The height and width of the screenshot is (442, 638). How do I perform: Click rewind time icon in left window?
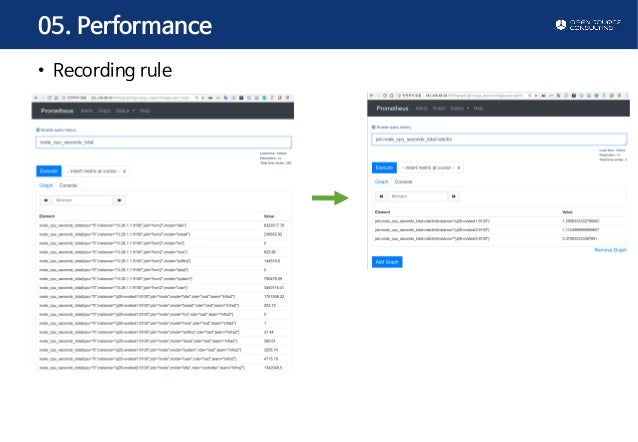(46, 200)
